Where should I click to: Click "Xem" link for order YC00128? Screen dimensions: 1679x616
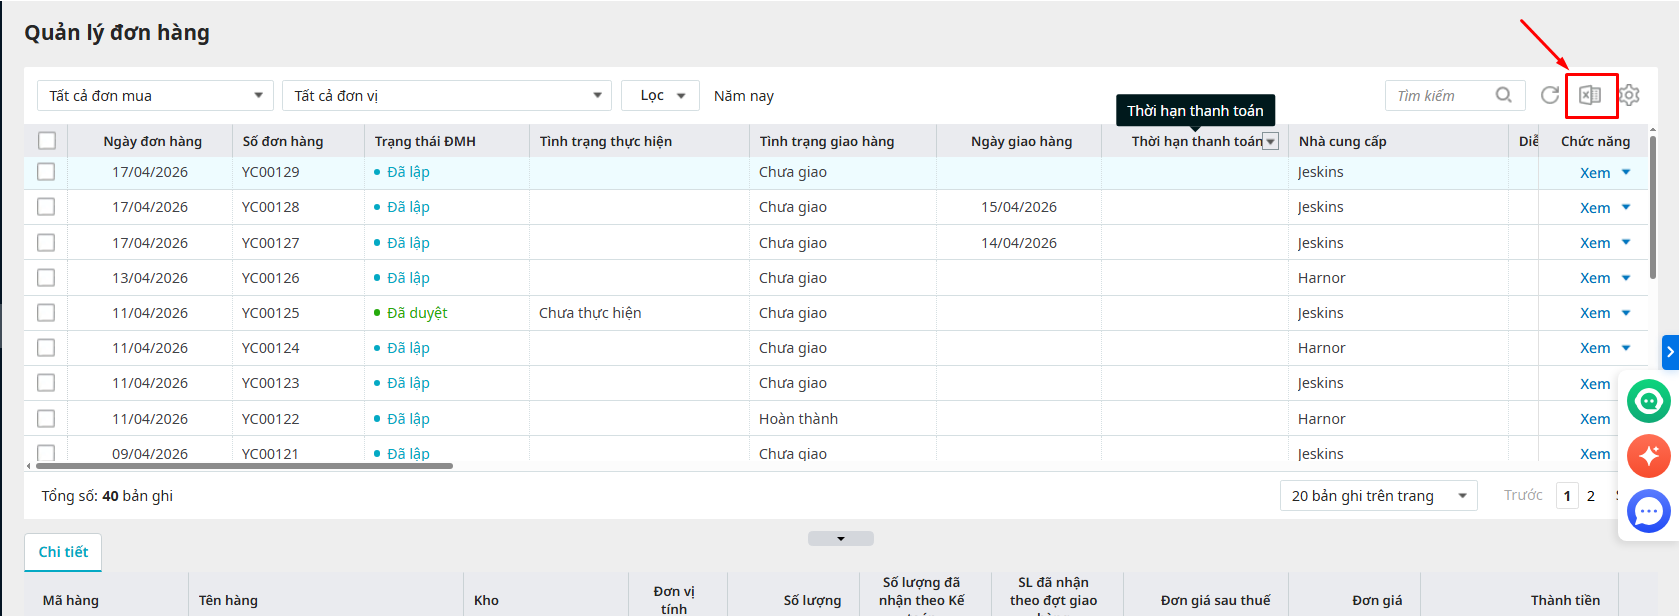[x=1594, y=208]
